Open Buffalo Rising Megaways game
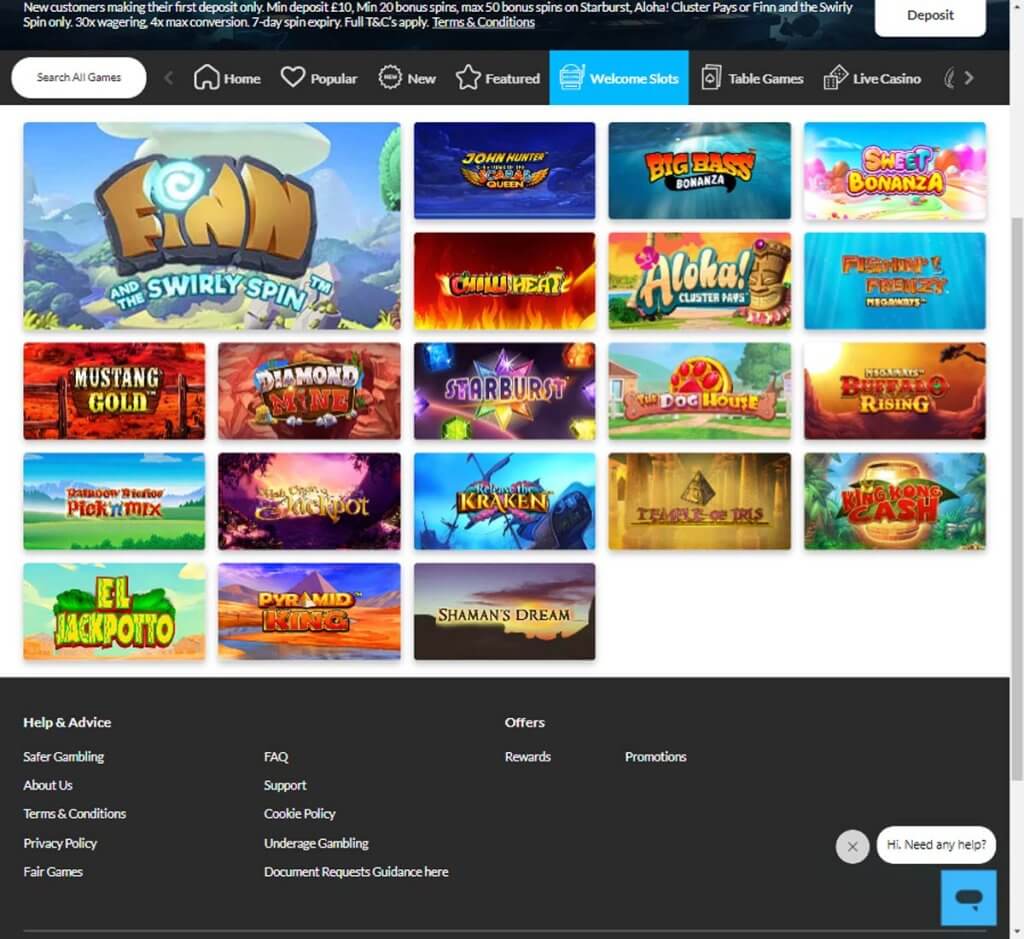The image size is (1024, 939). click(895, 391)
